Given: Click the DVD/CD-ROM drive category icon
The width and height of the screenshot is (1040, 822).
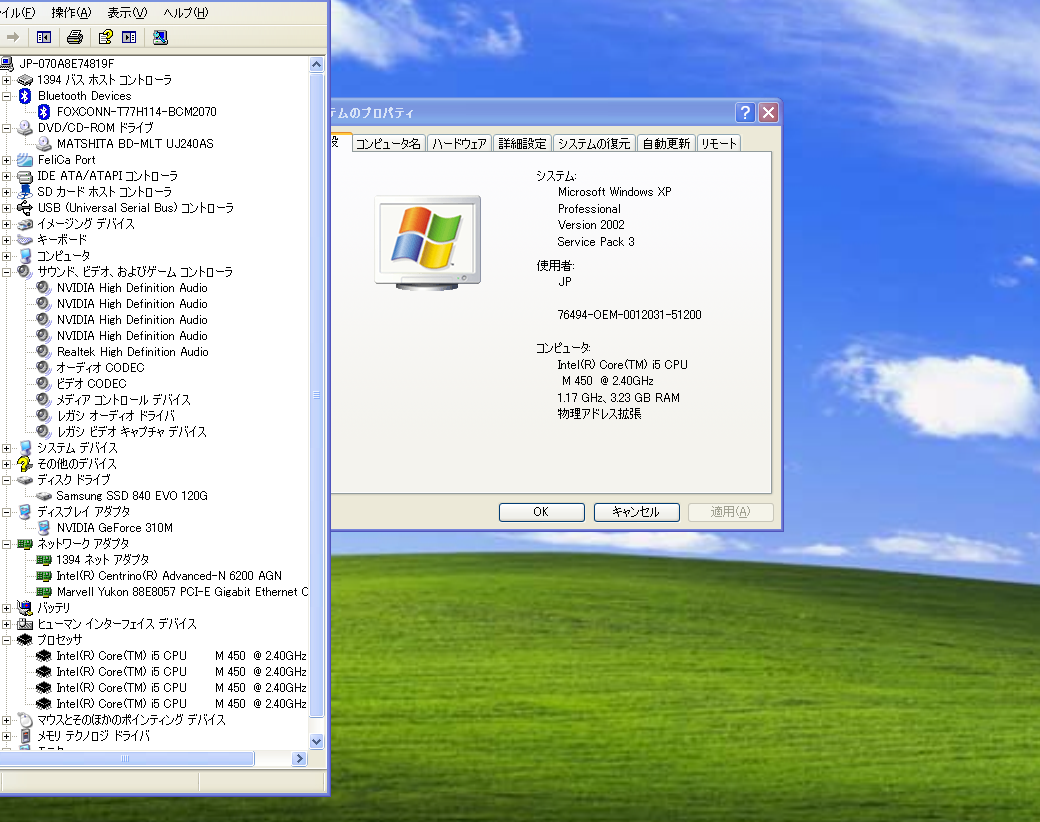Looking at the screenshot, I should pyautogui.click(x=25, y=128).
